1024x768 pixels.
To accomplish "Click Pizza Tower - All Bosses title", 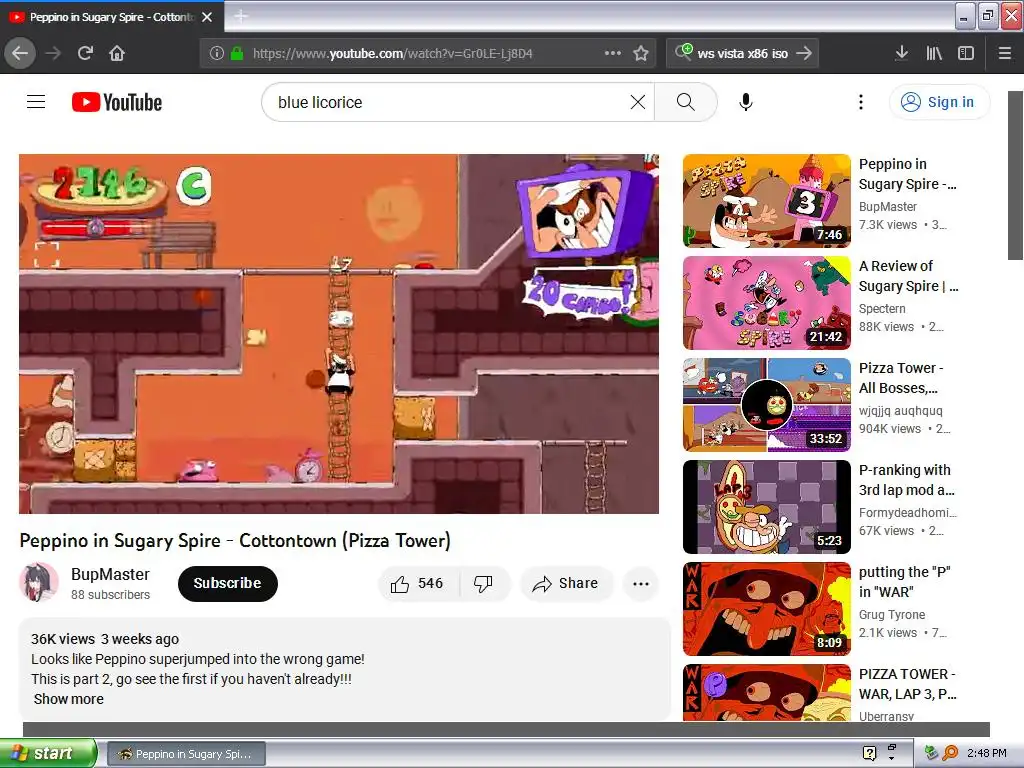I will (901, 377).
